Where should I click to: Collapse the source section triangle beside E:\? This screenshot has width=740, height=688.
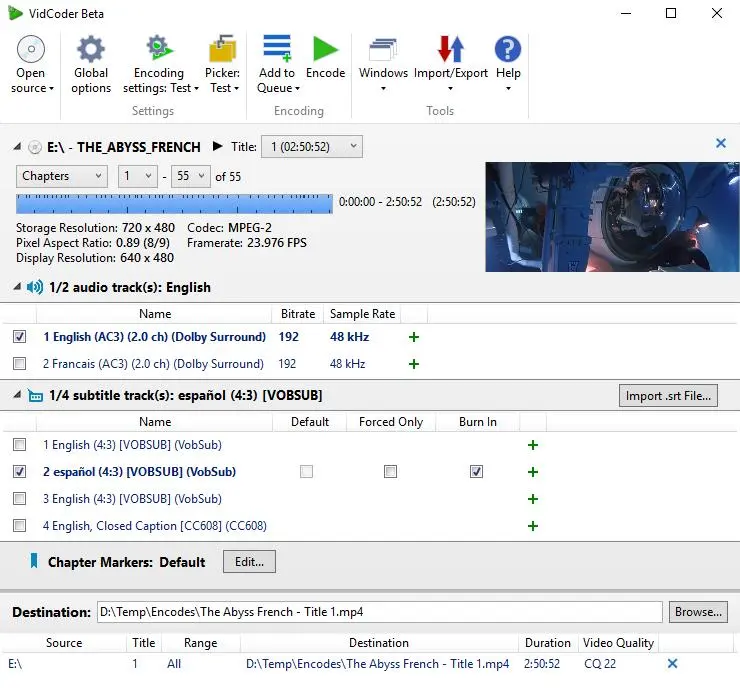pyautogui.click(x=17, y=146)
